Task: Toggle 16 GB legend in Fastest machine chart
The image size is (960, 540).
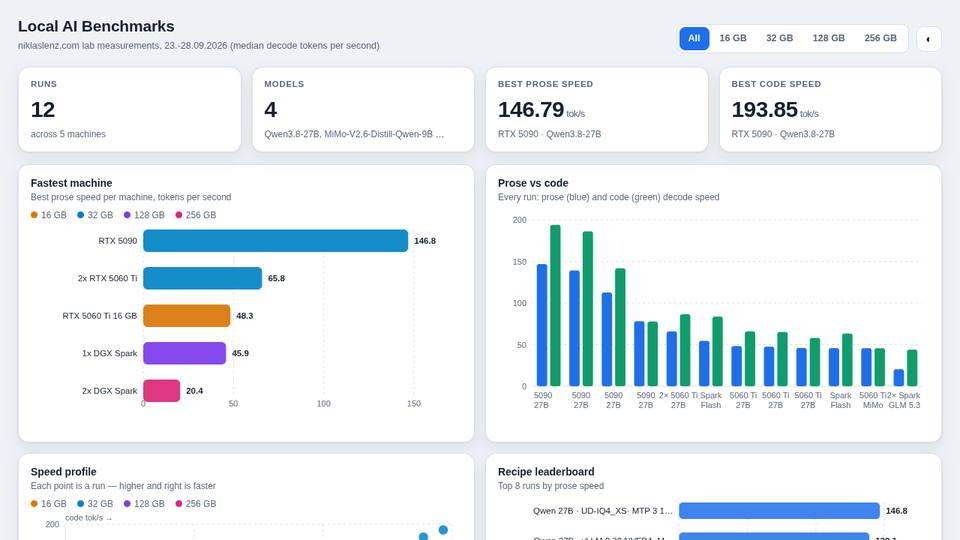Action: 48,215
